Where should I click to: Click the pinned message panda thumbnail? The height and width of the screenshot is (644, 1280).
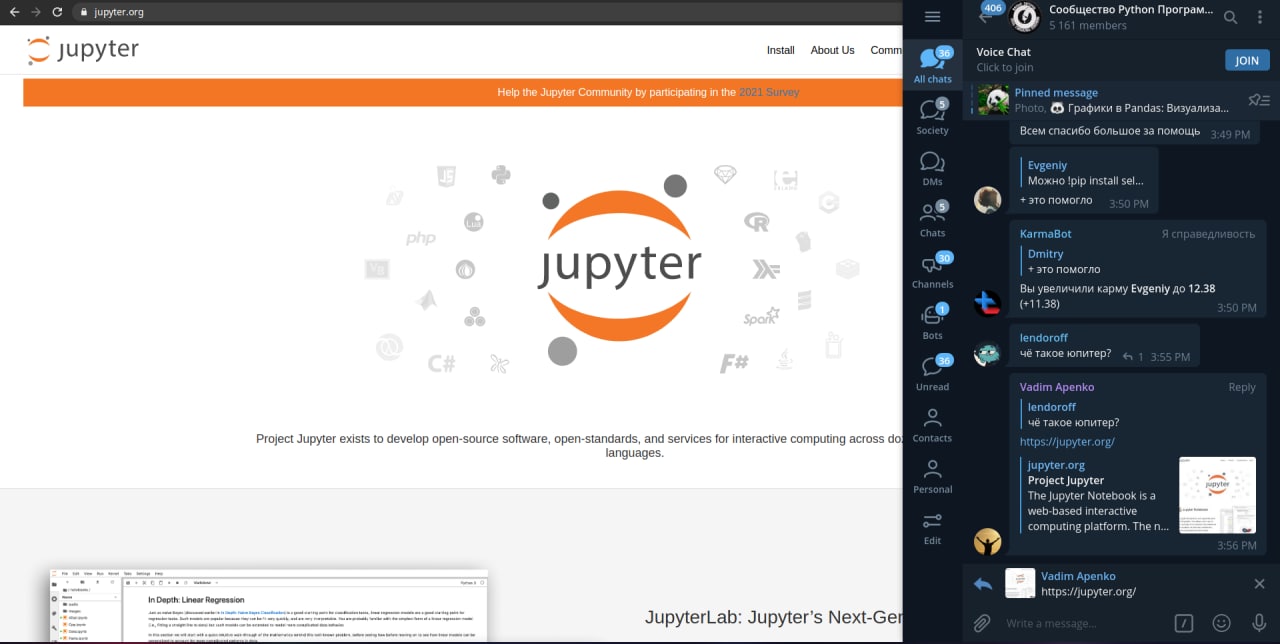coord(994,100)
